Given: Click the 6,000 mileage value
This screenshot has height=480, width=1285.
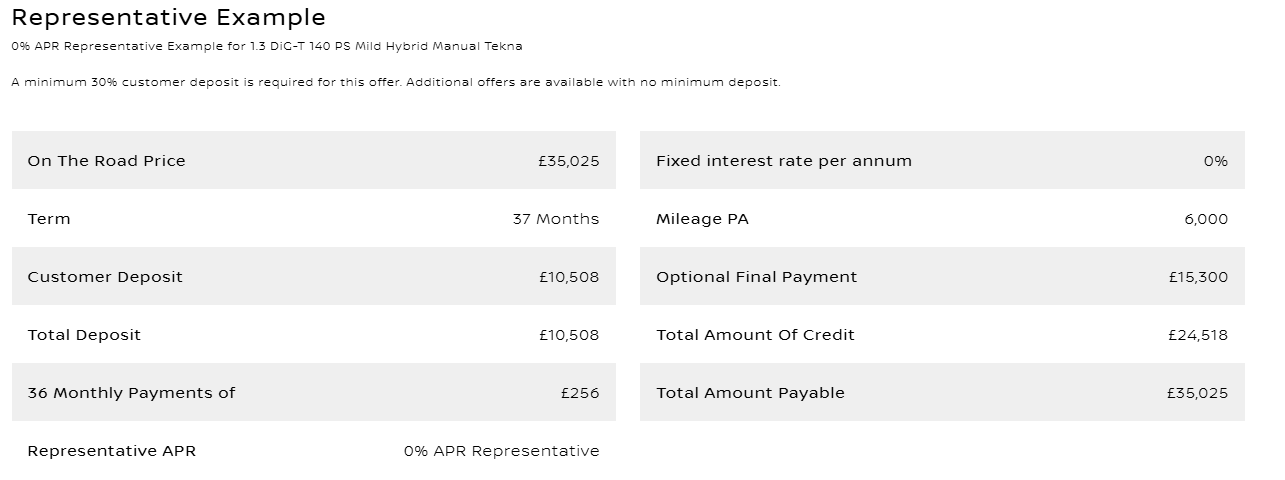Looking at the screenshot, I should [1206, 219].
